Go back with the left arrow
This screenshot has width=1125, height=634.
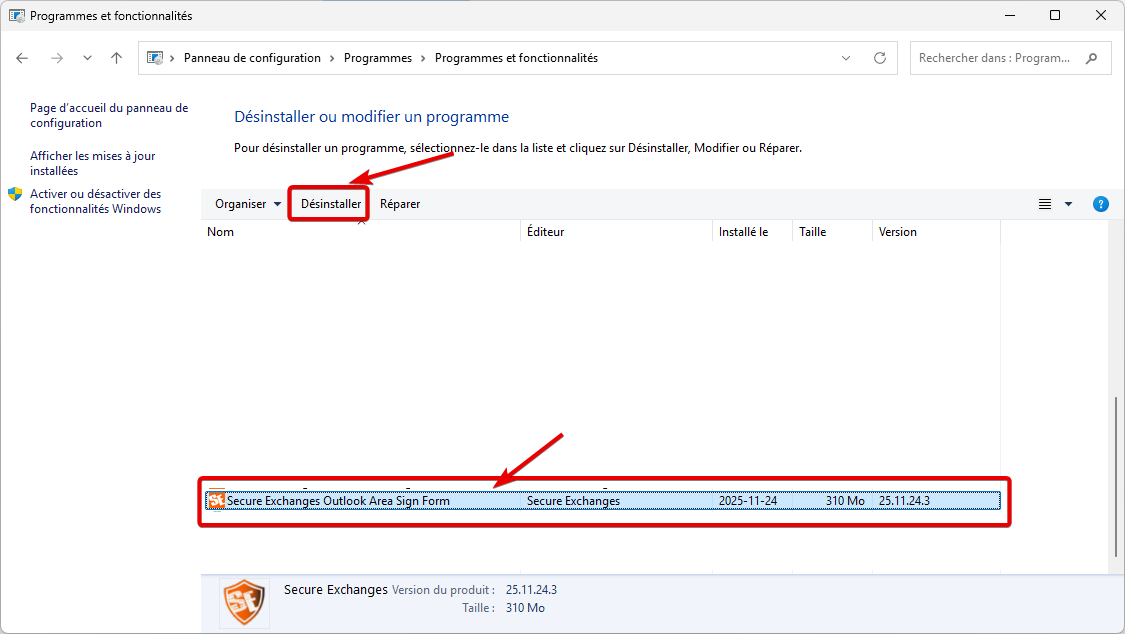(x=22, y=58)
